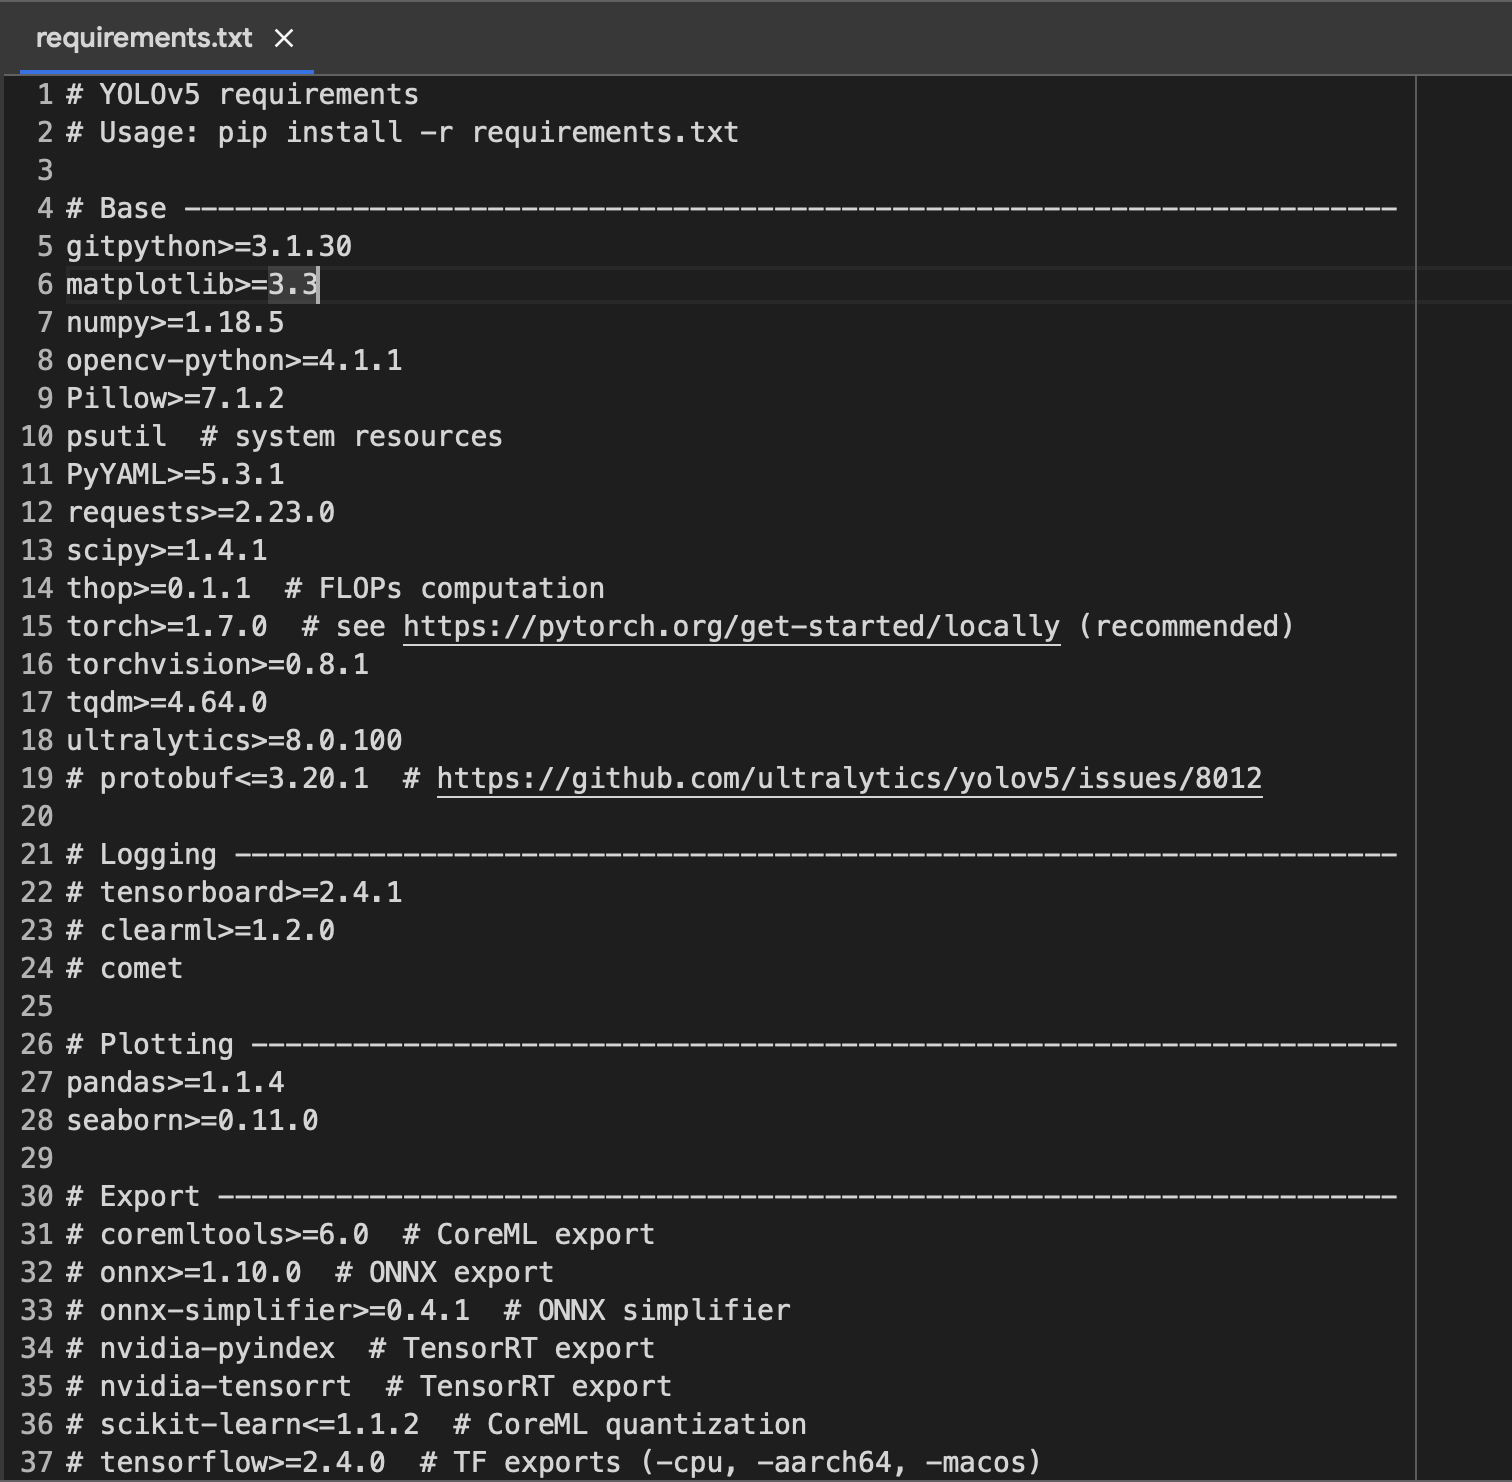Click the '# onnx-simplifier>=0.4.1' line
Viewport: 1512px width, 1482px height.
click(x=428, y=1310)
